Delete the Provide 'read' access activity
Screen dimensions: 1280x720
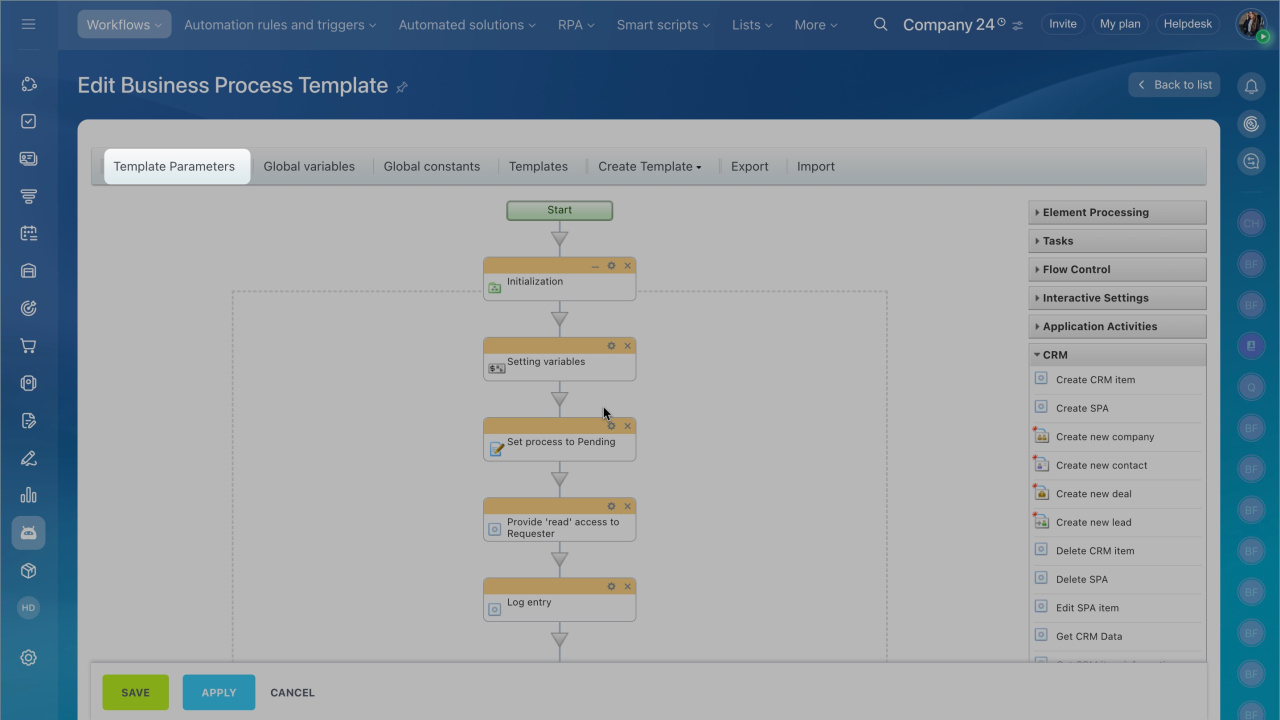point(628,506)
